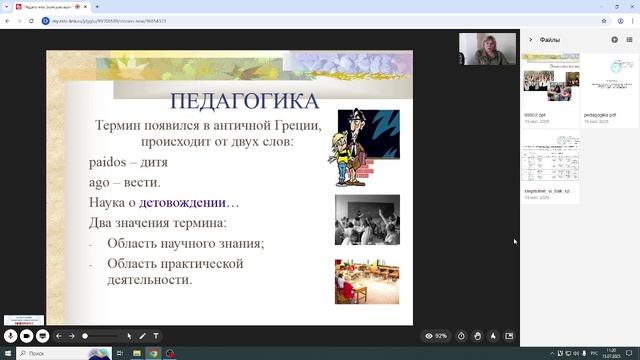Viewport: 640px width, 360px height.
Task: Toggle the screen sharing monitor button
Action: coord(42,336)
